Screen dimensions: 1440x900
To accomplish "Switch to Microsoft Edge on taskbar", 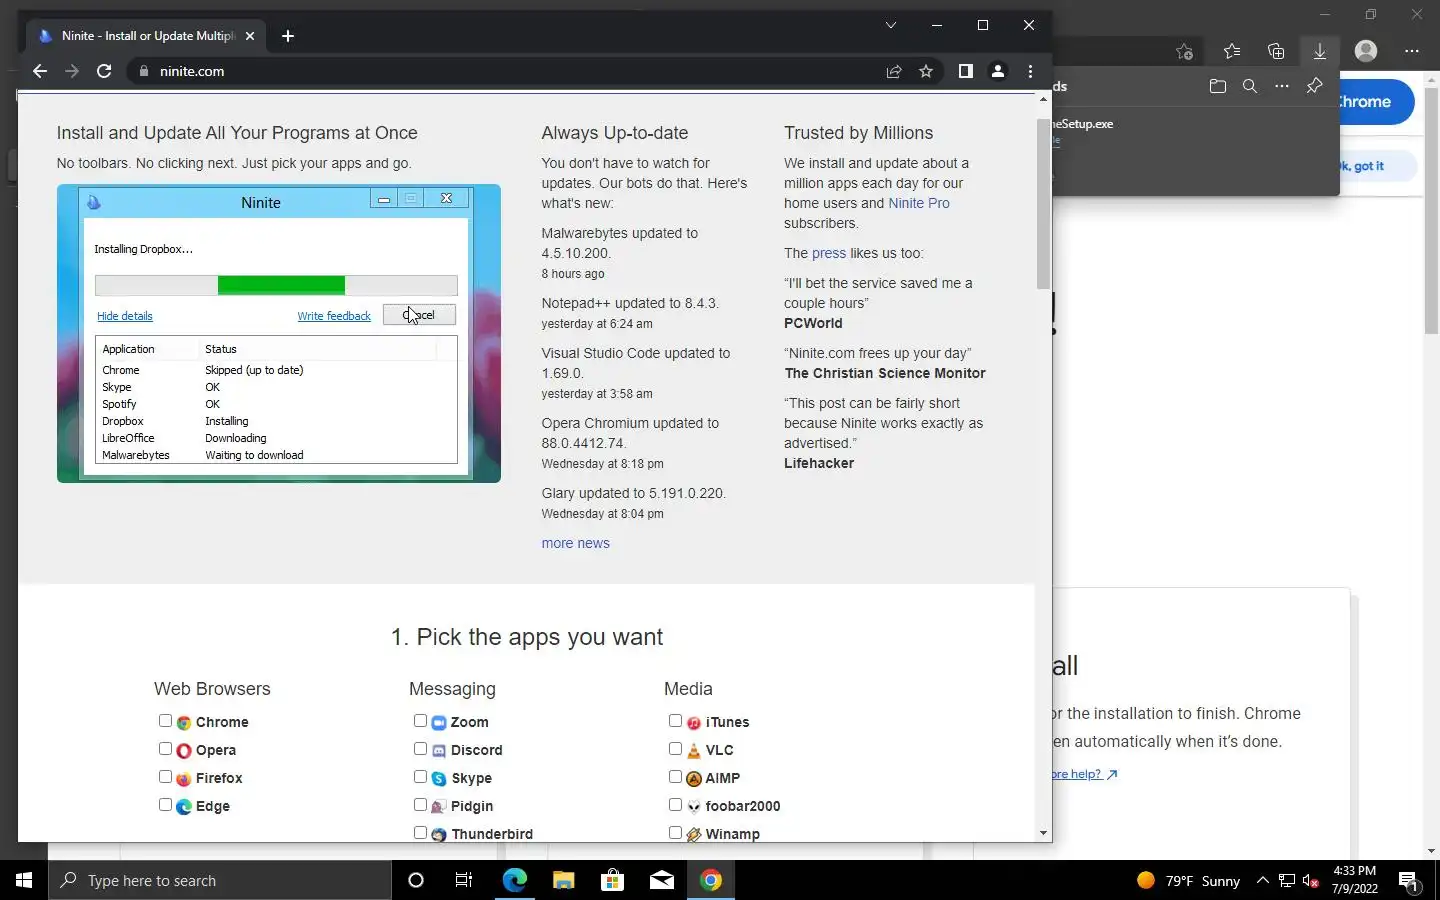I will point(514,880).
